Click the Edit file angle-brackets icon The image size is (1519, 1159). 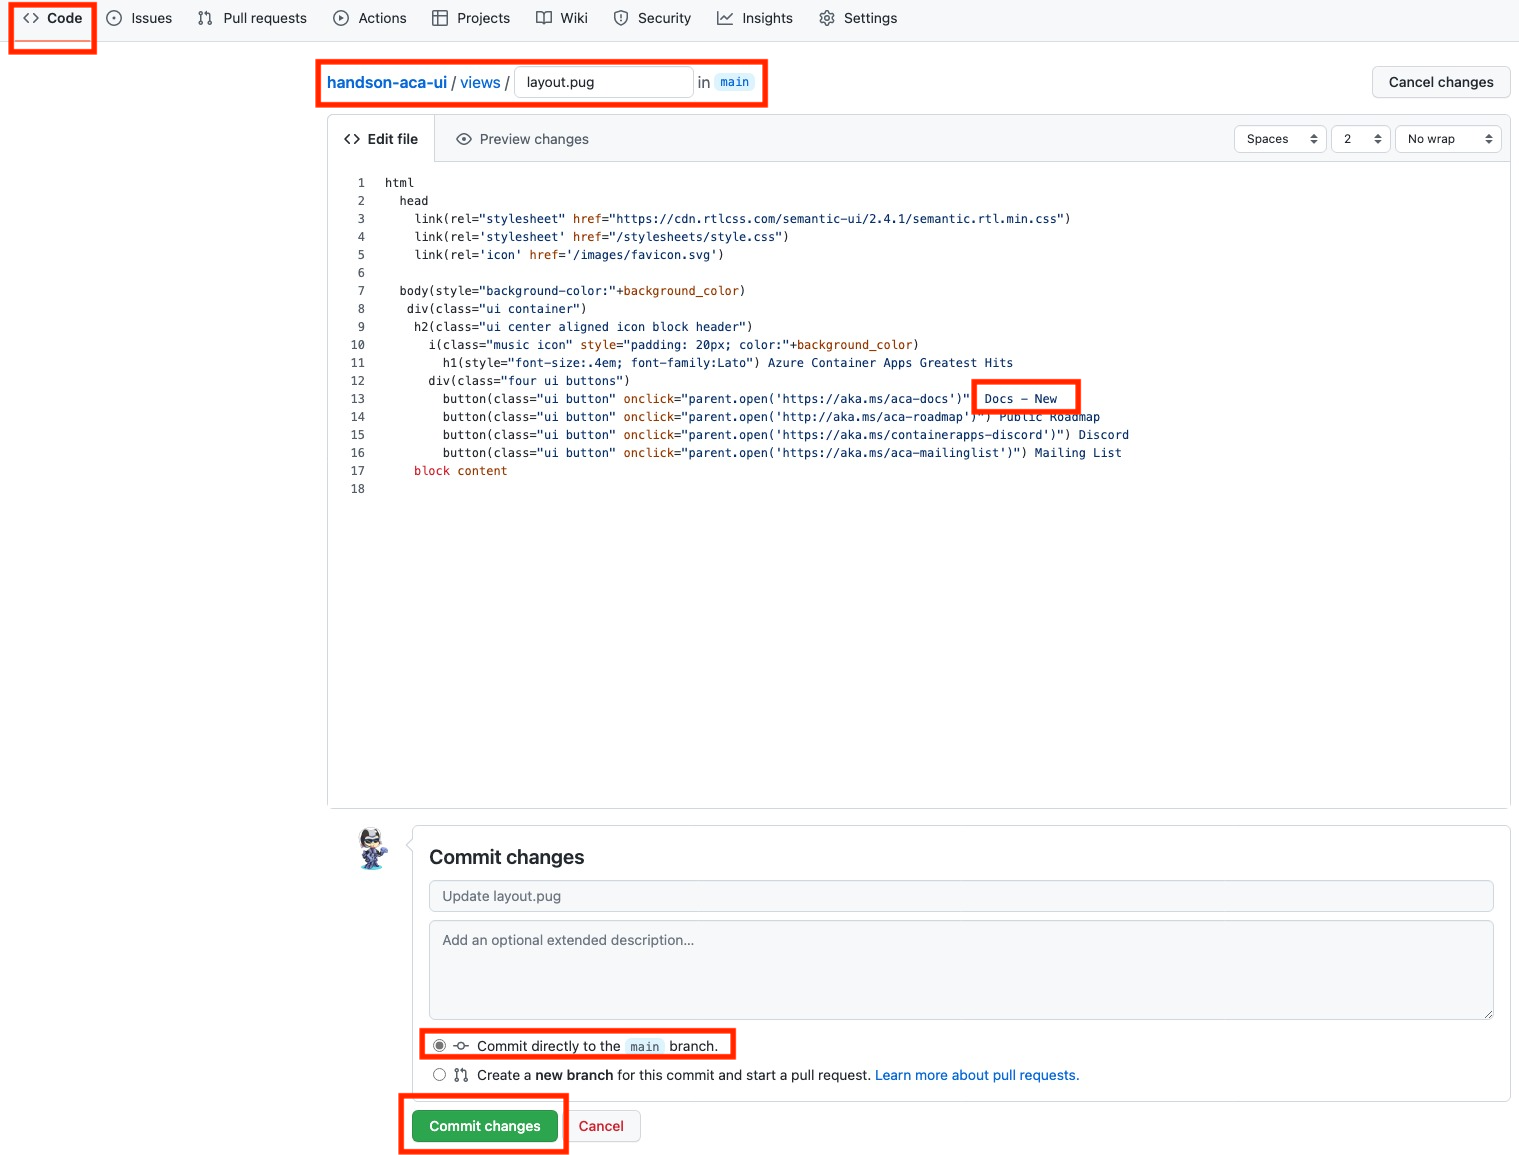click(x=352, y=139)
